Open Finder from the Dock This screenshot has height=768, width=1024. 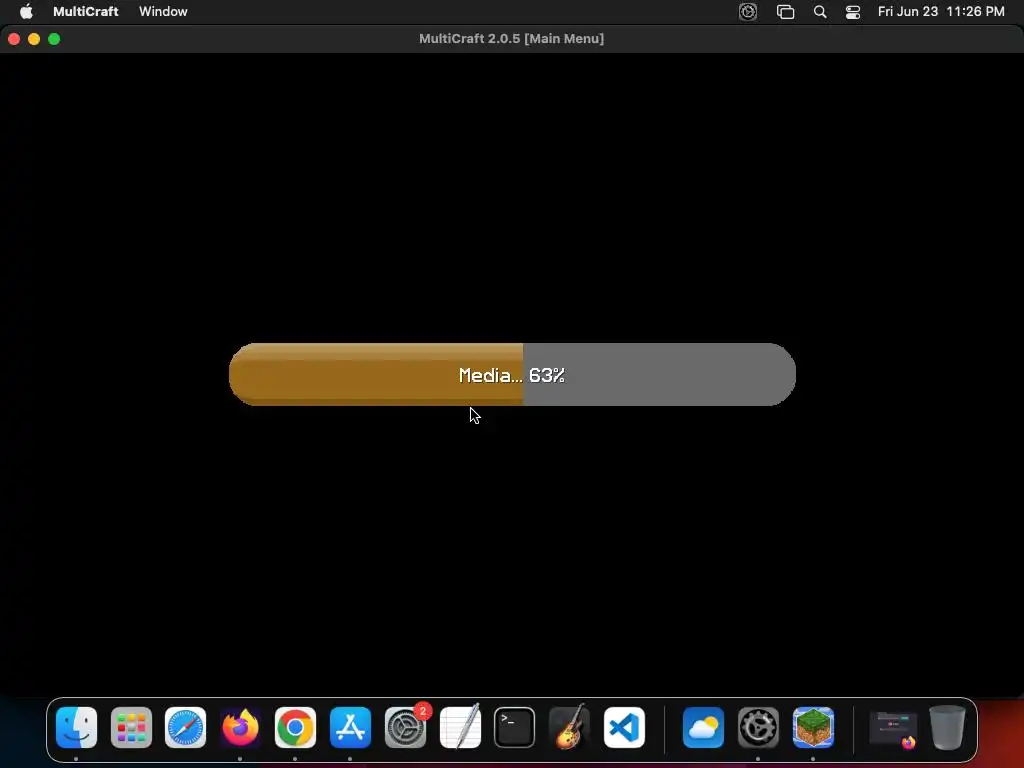(x=76, y=727)
